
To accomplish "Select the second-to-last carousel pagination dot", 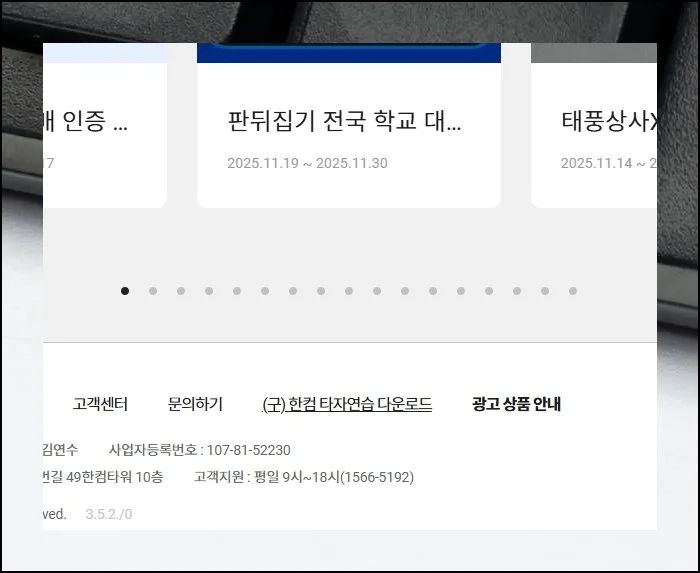I will (x=545, y=291).
